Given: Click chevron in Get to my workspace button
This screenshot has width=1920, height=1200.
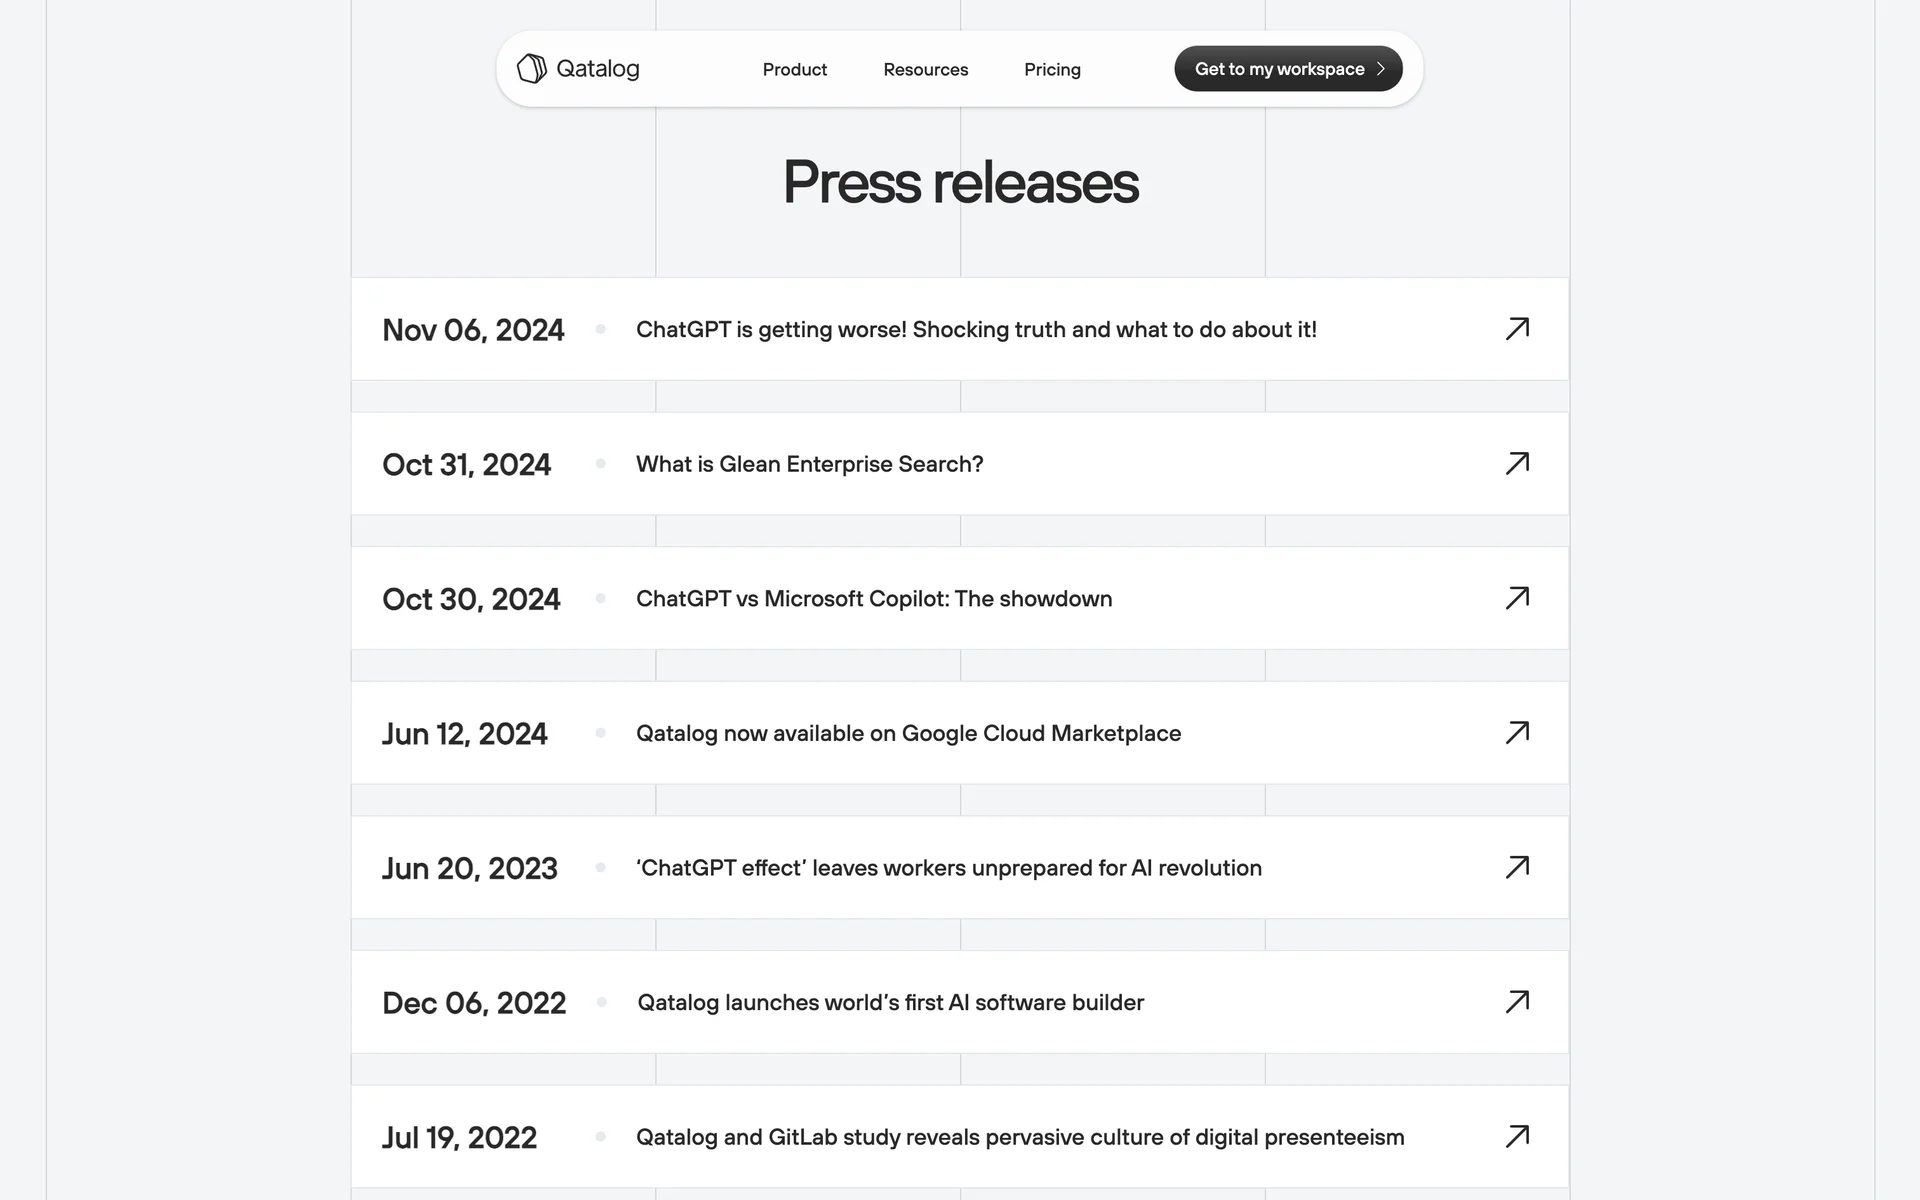Looking at the screenshot, I should tap(1381, 69).
